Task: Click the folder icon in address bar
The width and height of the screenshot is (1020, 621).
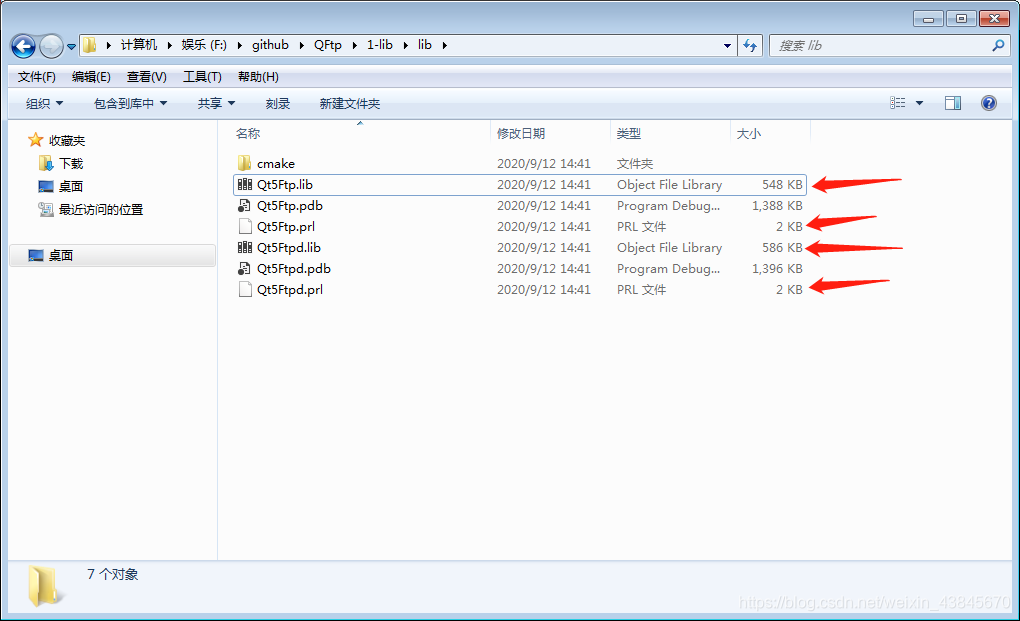Action: [x=89, y=45]
